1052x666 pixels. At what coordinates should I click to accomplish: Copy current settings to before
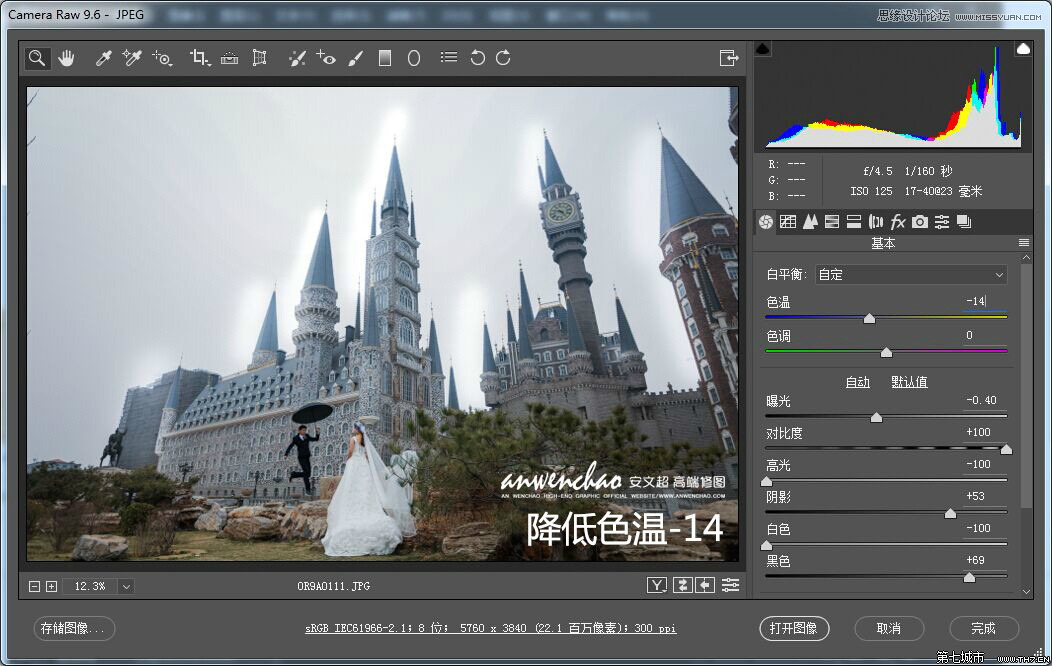click(x=705, y=586)
